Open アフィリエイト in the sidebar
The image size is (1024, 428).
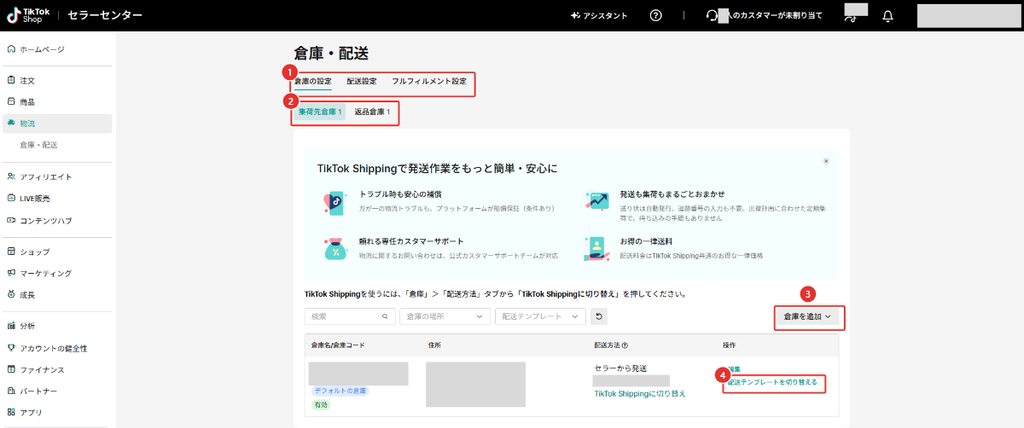(x=46, y=176)
